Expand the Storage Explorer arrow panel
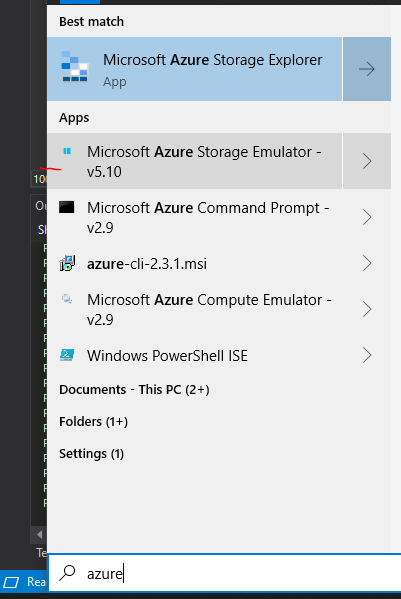 tap(367, 69)
